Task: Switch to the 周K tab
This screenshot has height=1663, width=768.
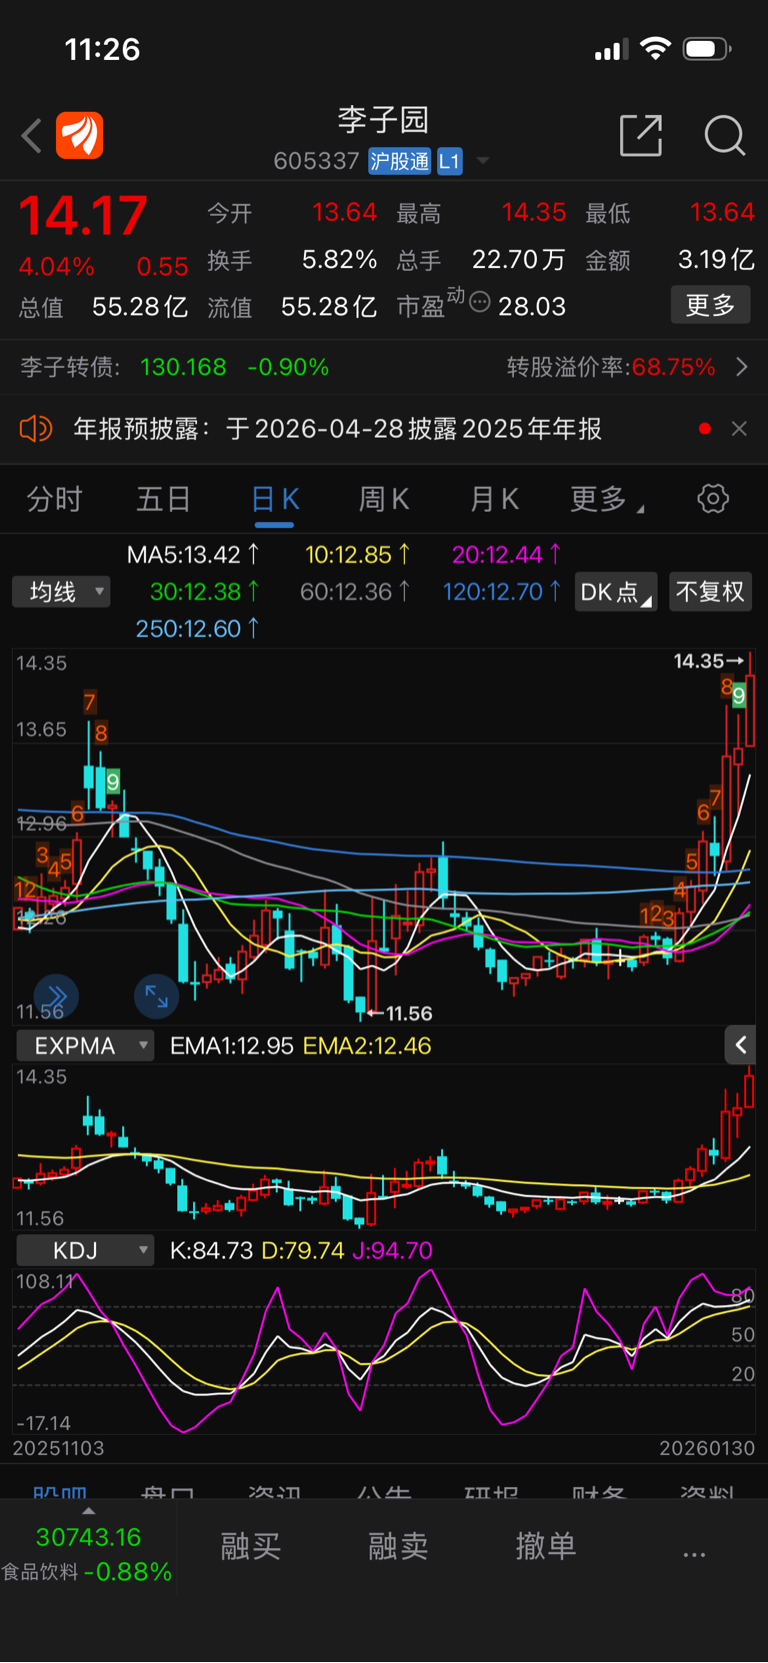Action: [x=384, y=499]
